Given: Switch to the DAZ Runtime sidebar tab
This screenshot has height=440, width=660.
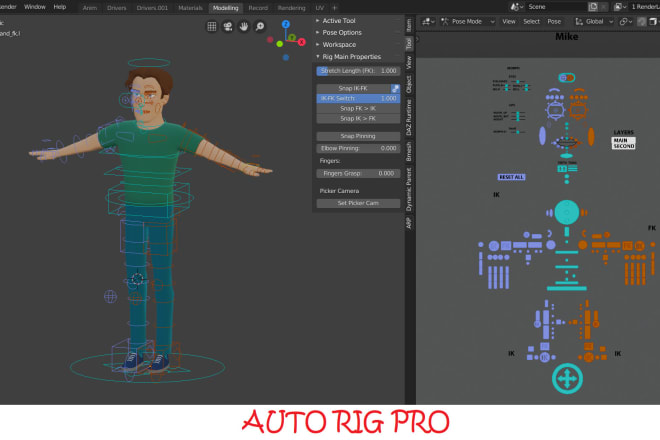Looking at the screenshot, I should 409,117.
